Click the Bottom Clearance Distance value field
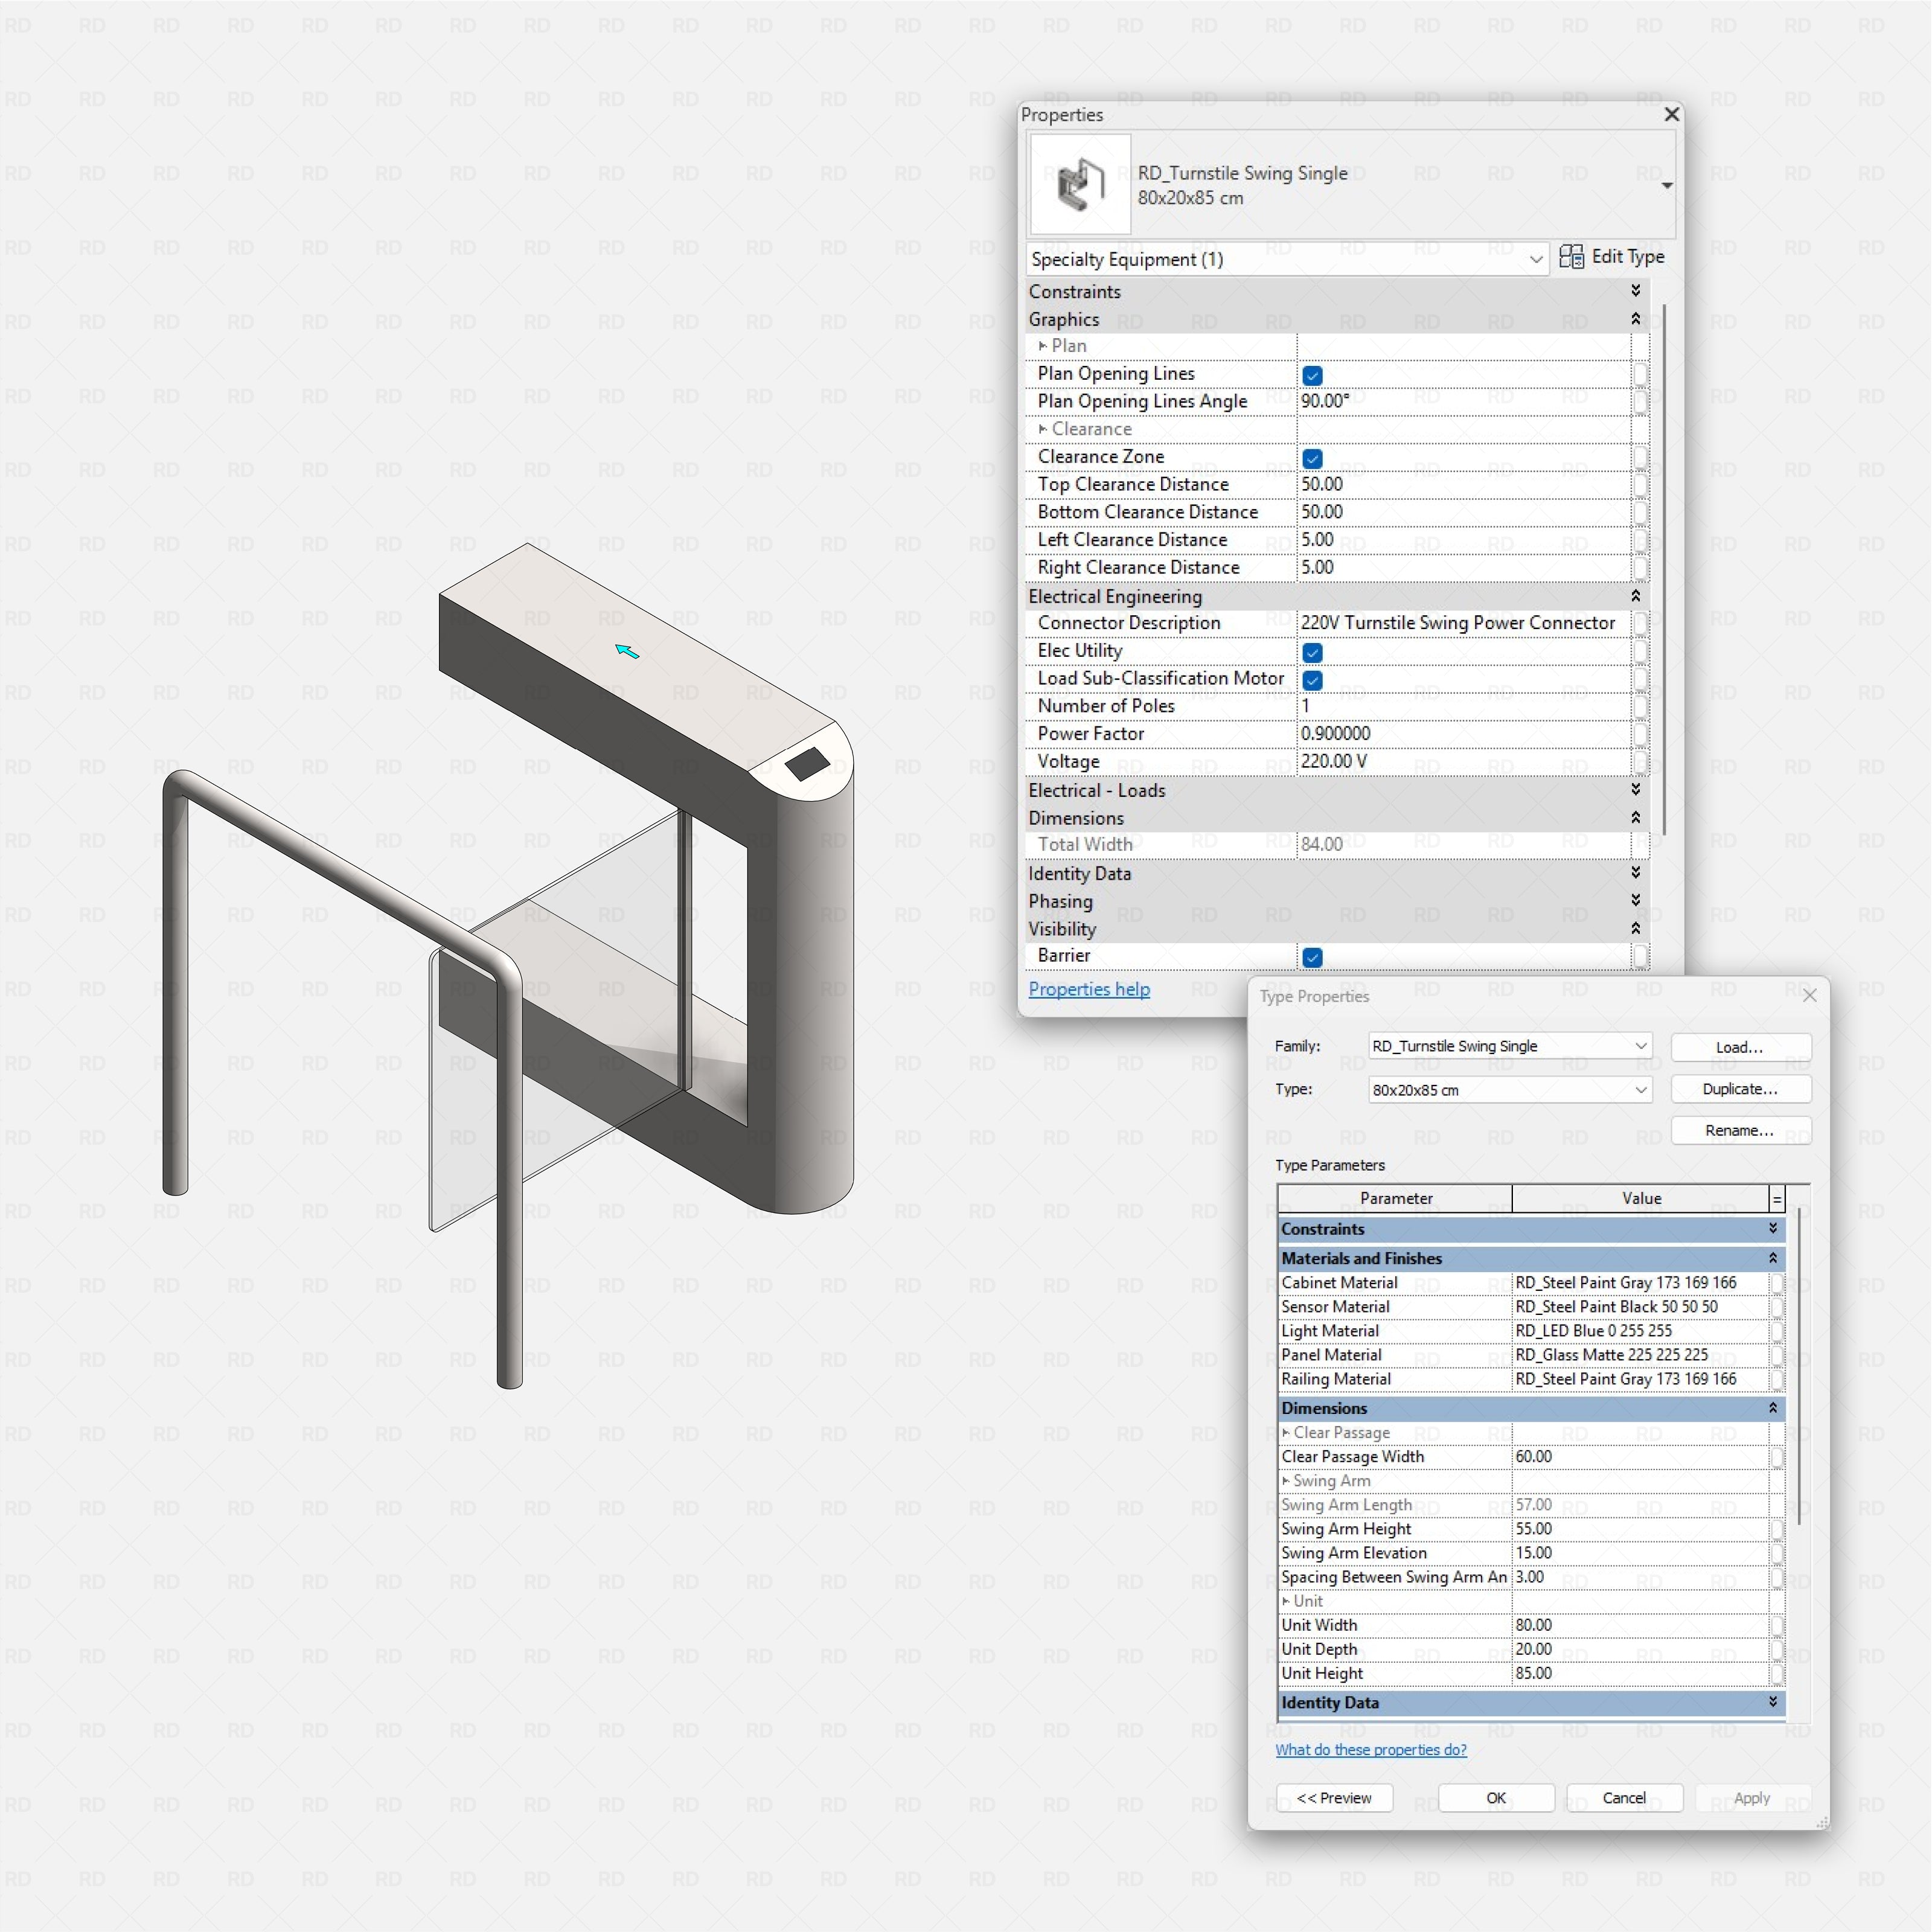 (x=1463, y=512)
